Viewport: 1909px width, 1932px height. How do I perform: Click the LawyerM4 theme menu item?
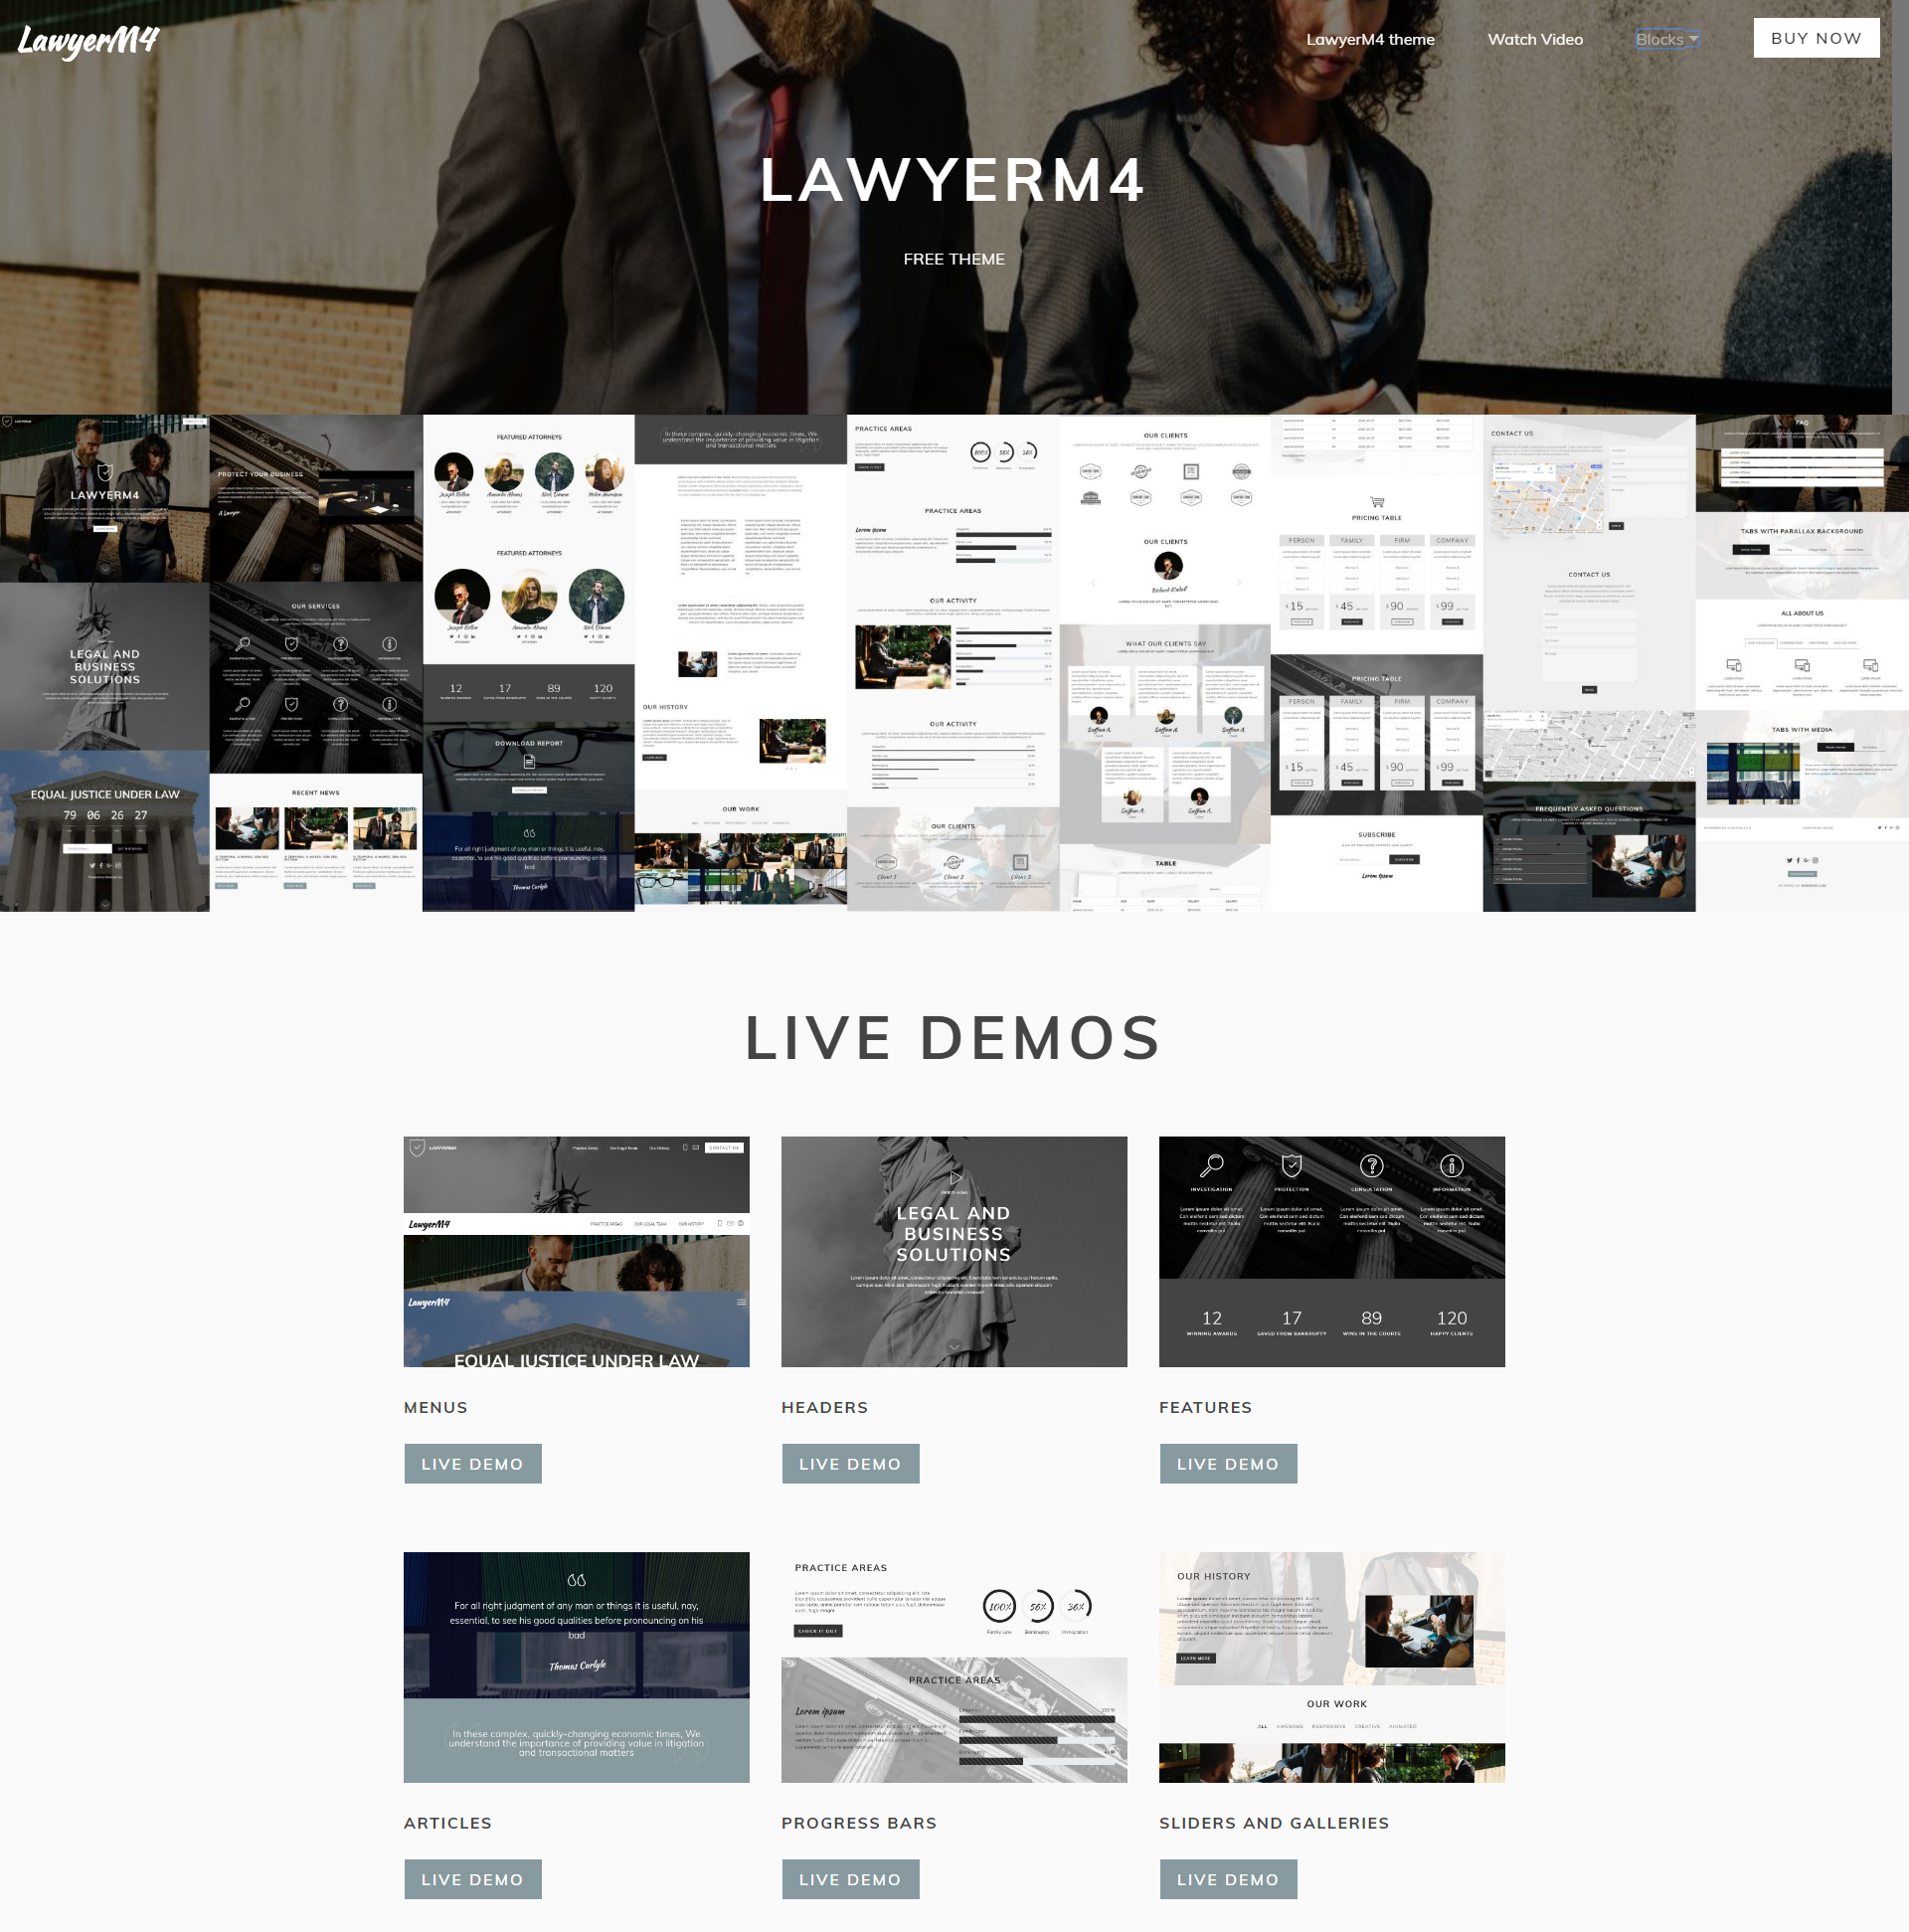(1374, 39)
